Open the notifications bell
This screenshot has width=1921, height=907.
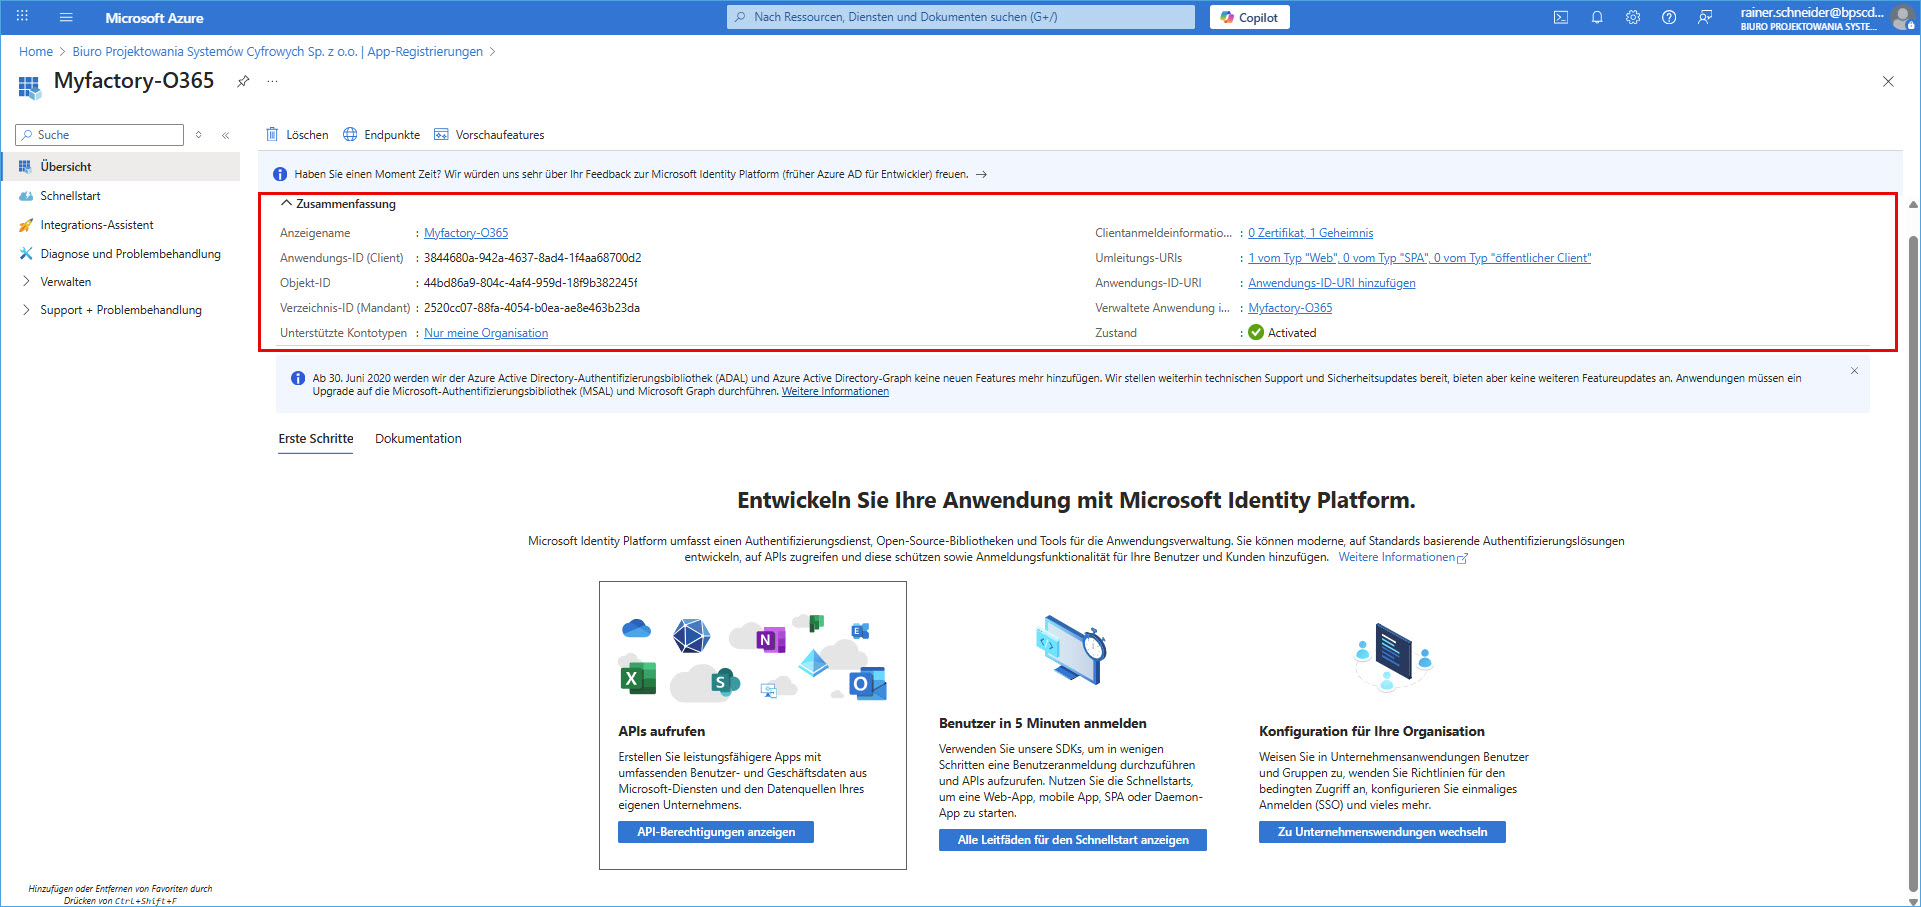click(1597, 17)
